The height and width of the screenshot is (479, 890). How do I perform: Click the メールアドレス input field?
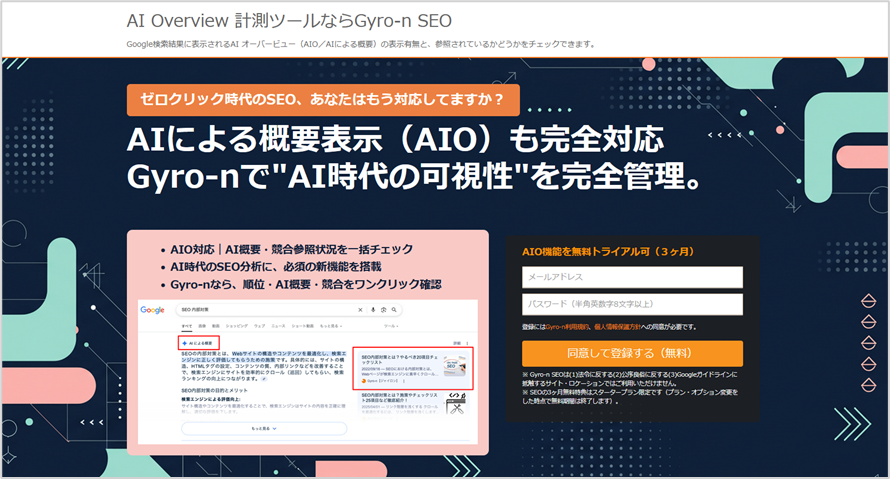(x=632, y=278)
